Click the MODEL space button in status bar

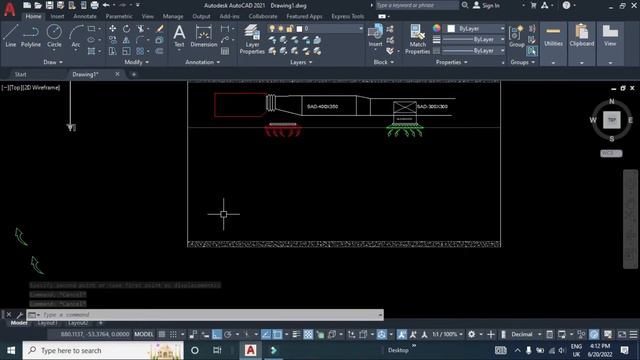tap(144, 334)
